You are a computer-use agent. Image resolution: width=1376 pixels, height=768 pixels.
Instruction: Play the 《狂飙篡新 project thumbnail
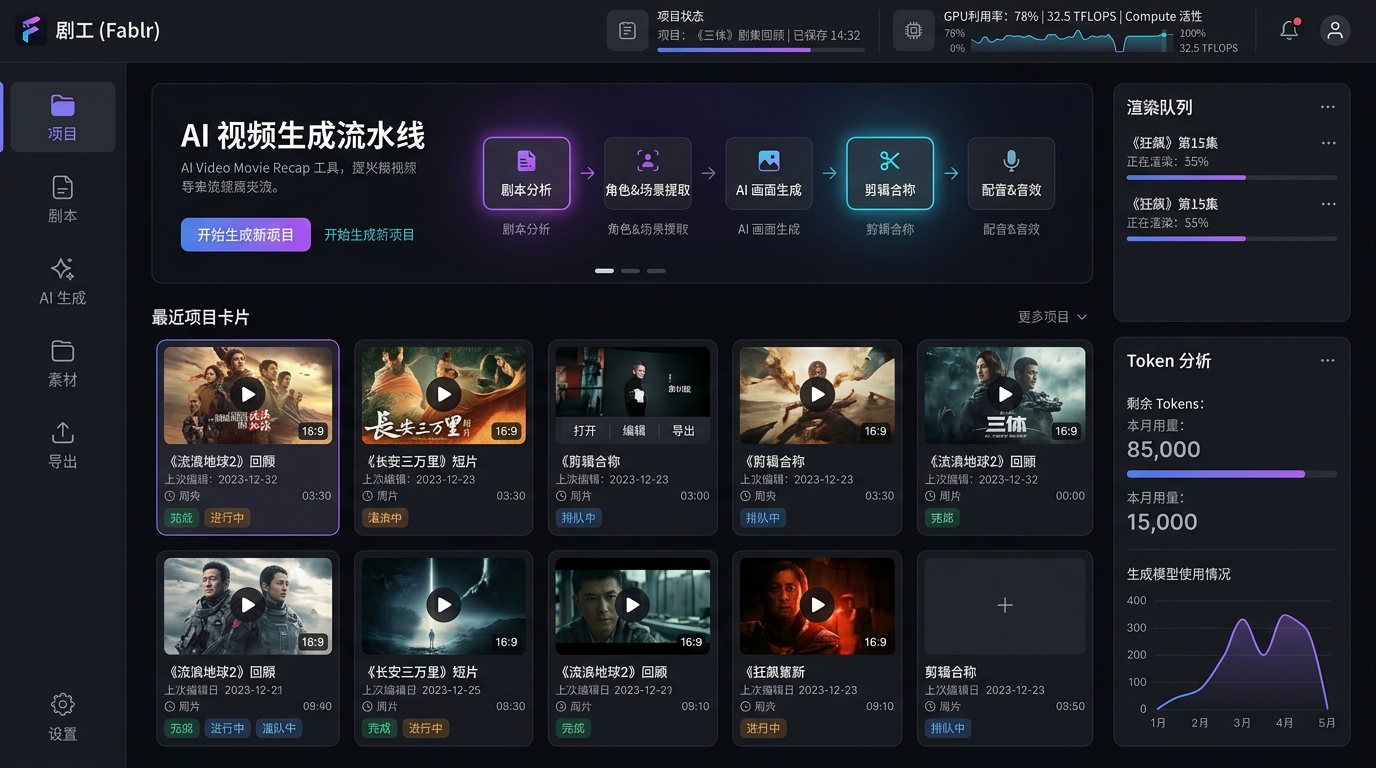[818, 605]
